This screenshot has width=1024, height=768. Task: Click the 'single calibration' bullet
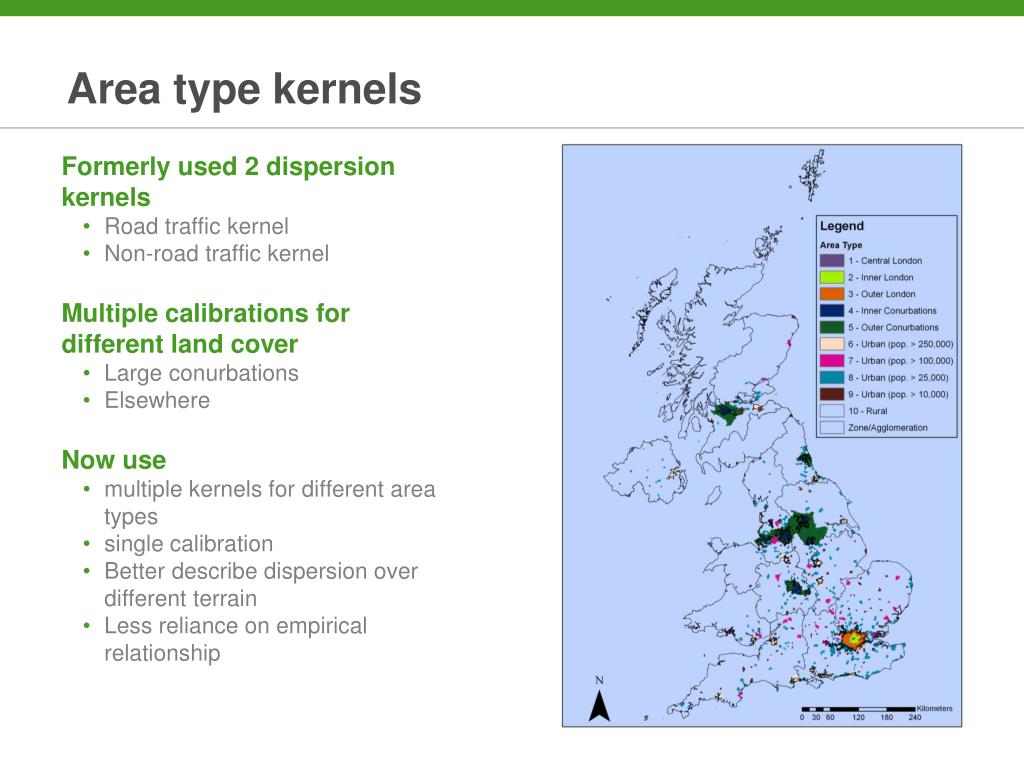(x=188, y=544)
